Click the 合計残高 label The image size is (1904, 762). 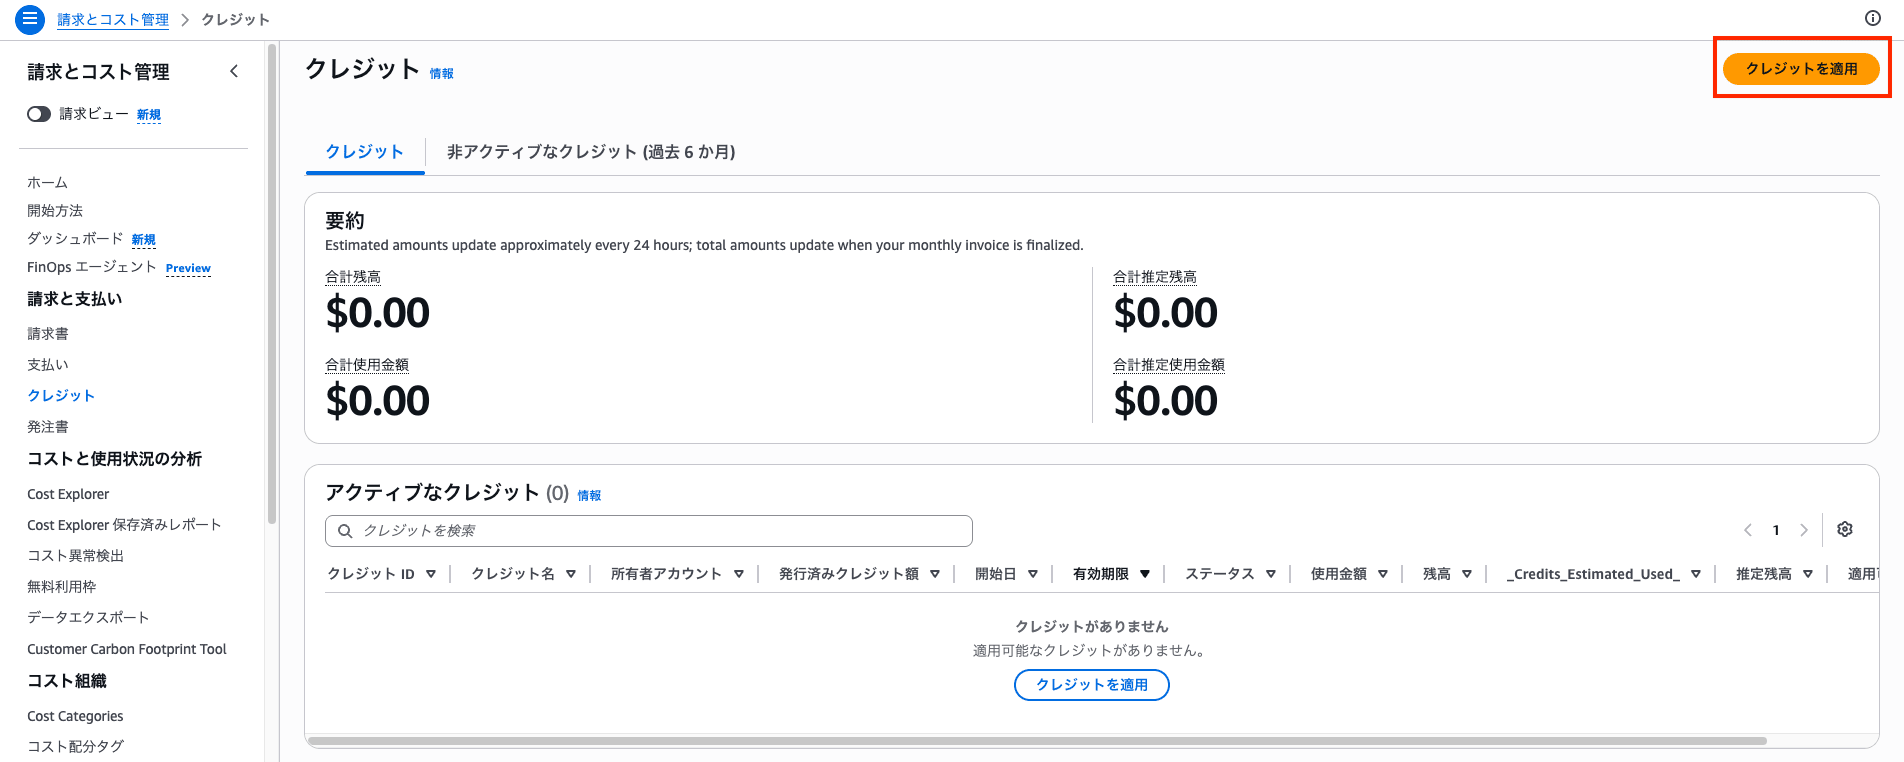tap(353, 277)
